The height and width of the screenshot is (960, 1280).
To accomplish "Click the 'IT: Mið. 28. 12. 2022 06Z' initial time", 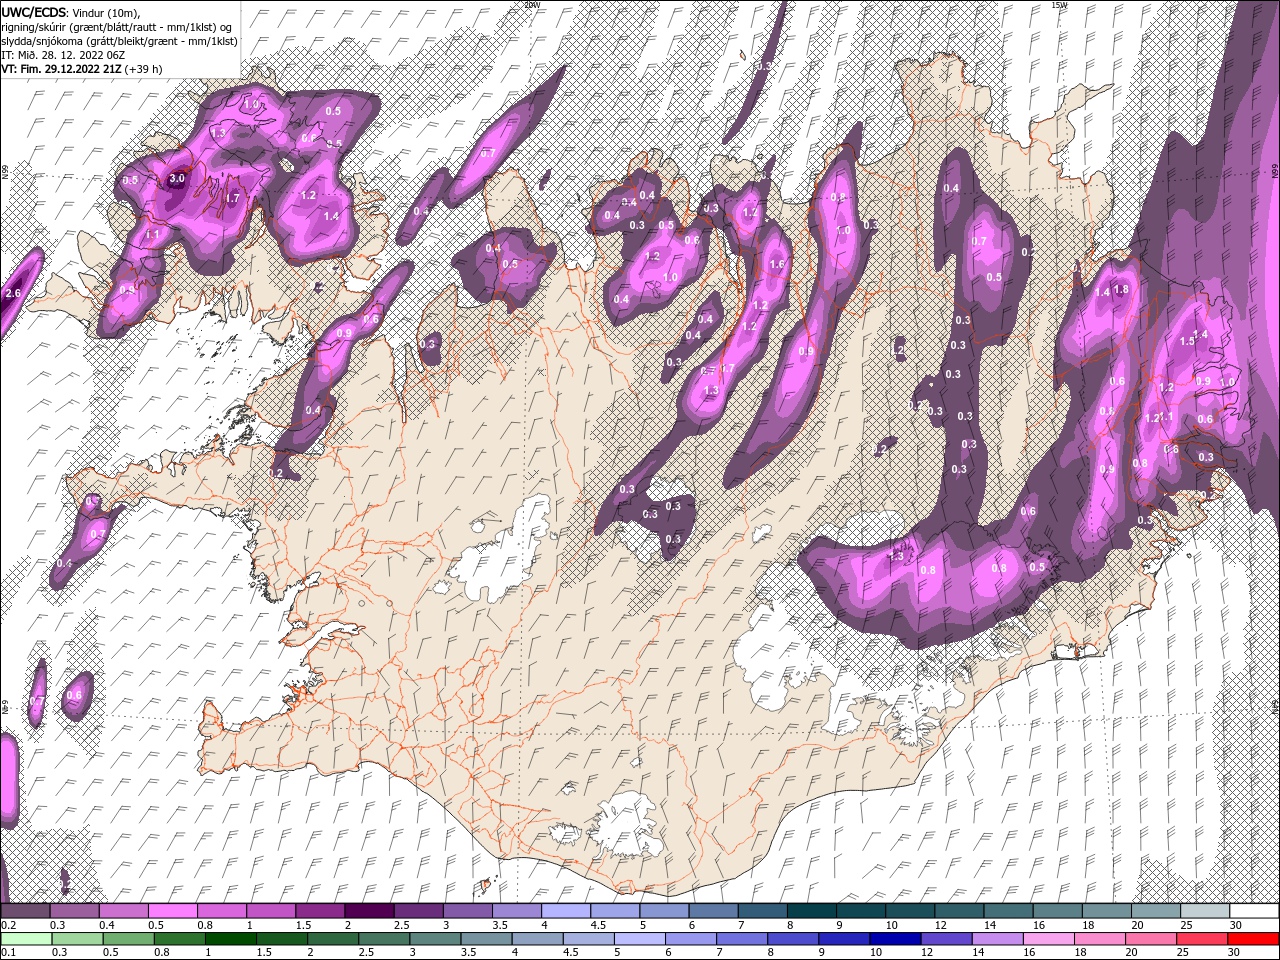I will pos(62,55).
